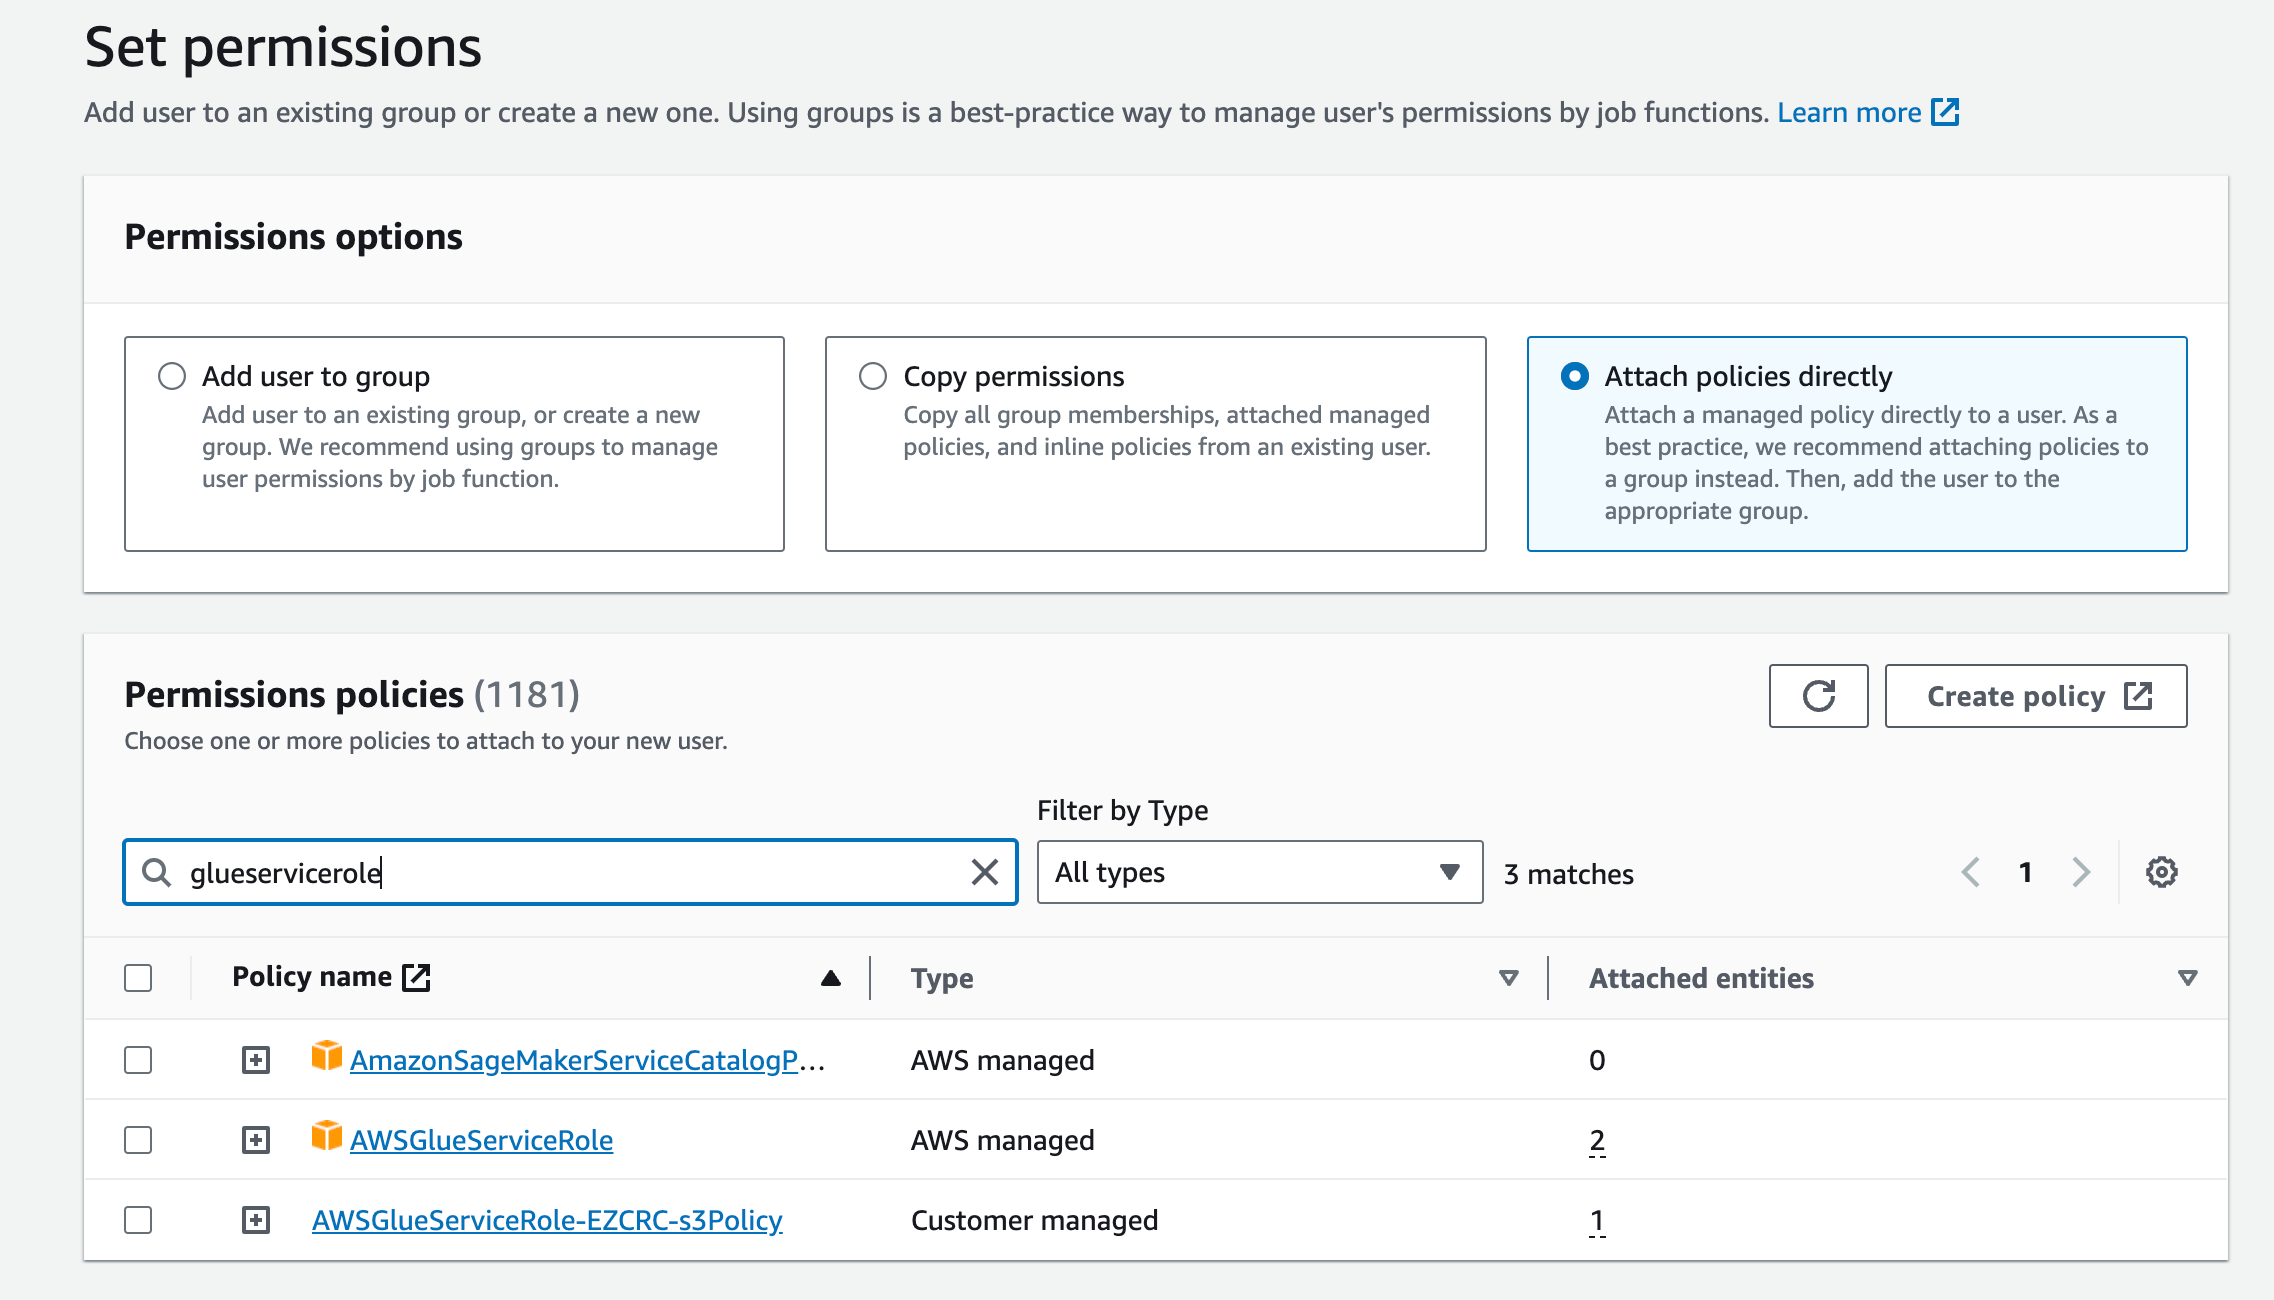Image resolution: width=2274 pixels, height=1300 pixels.
Task: Go to previous page of policies
Action: [x=1970, y=872]
